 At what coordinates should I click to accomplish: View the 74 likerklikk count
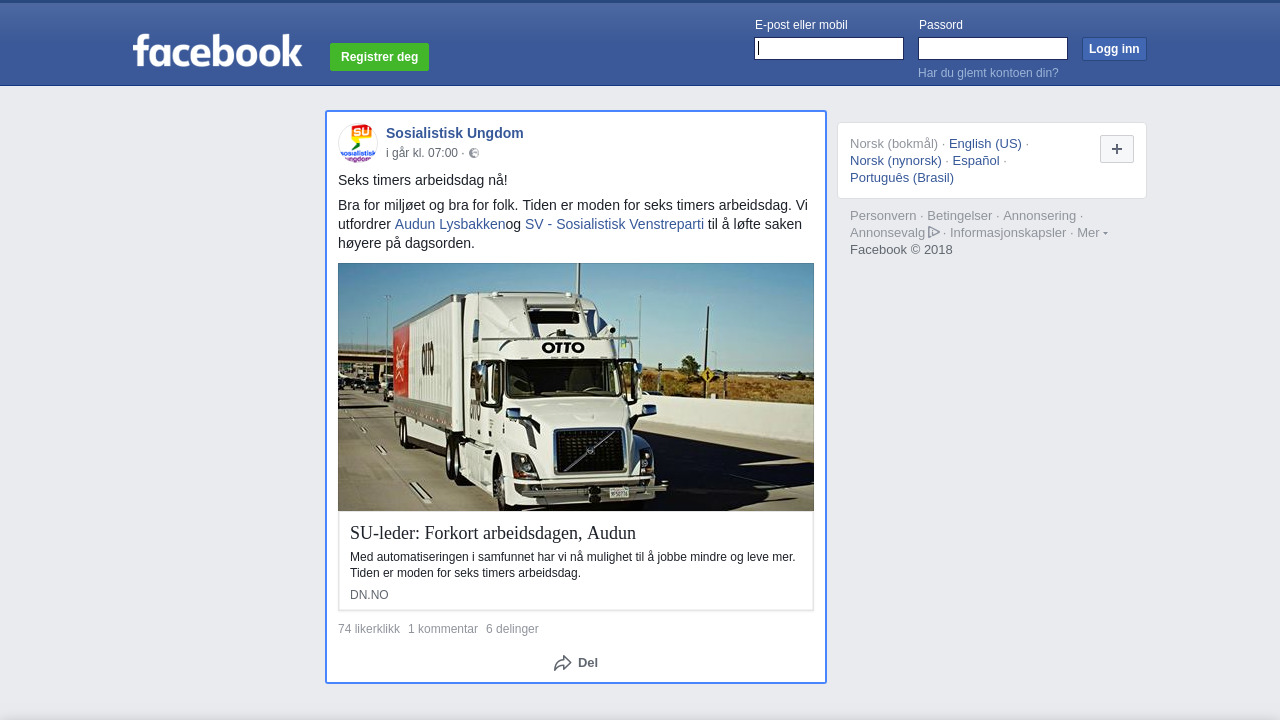pyautogui.click(x=369, y=629)
